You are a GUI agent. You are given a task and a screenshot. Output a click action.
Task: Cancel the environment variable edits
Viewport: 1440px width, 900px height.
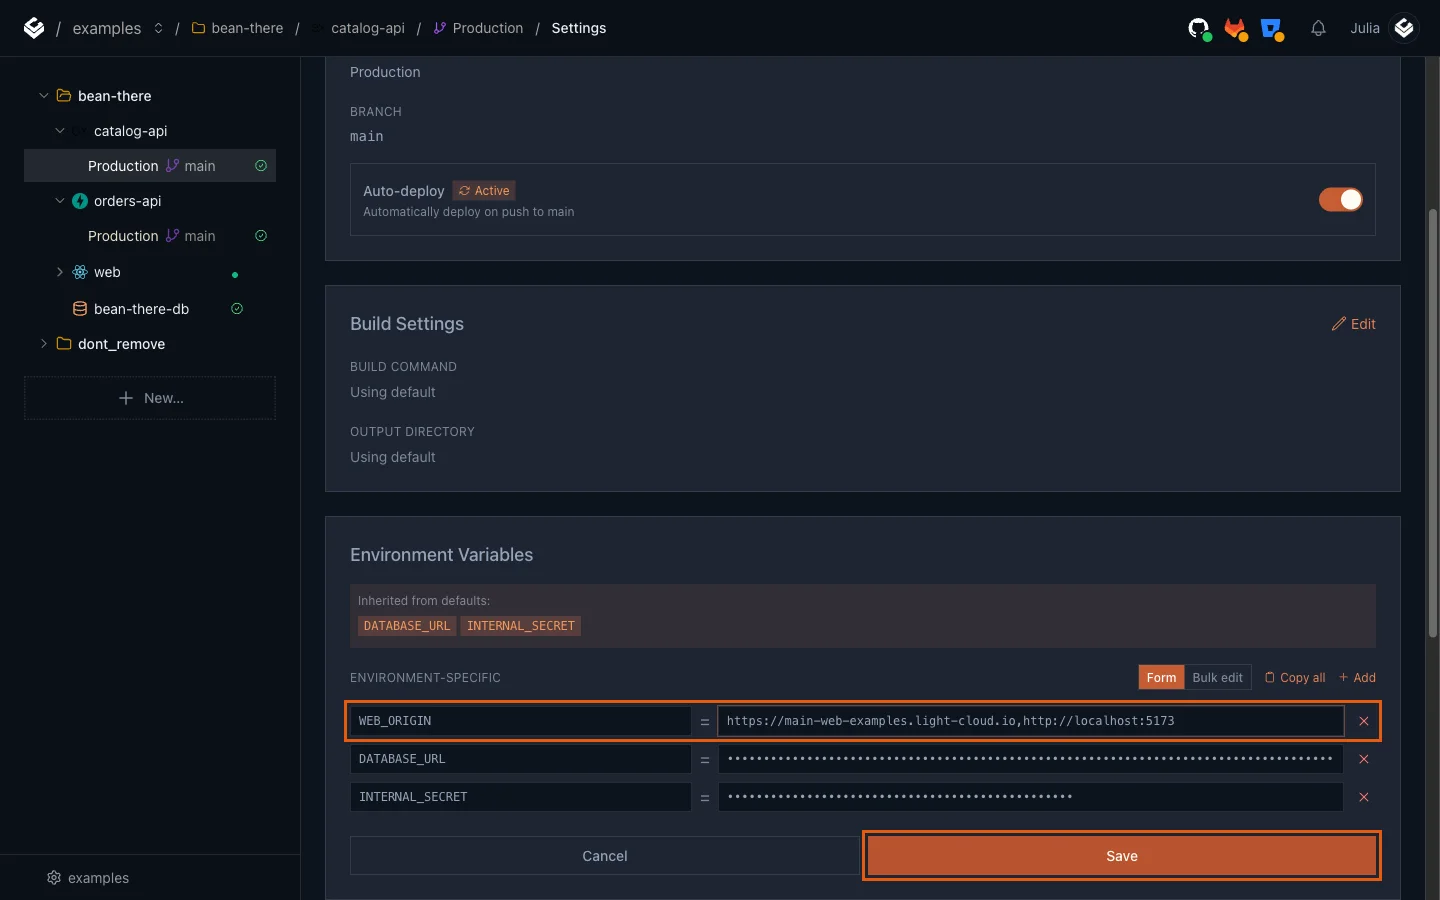coord(604,856)
